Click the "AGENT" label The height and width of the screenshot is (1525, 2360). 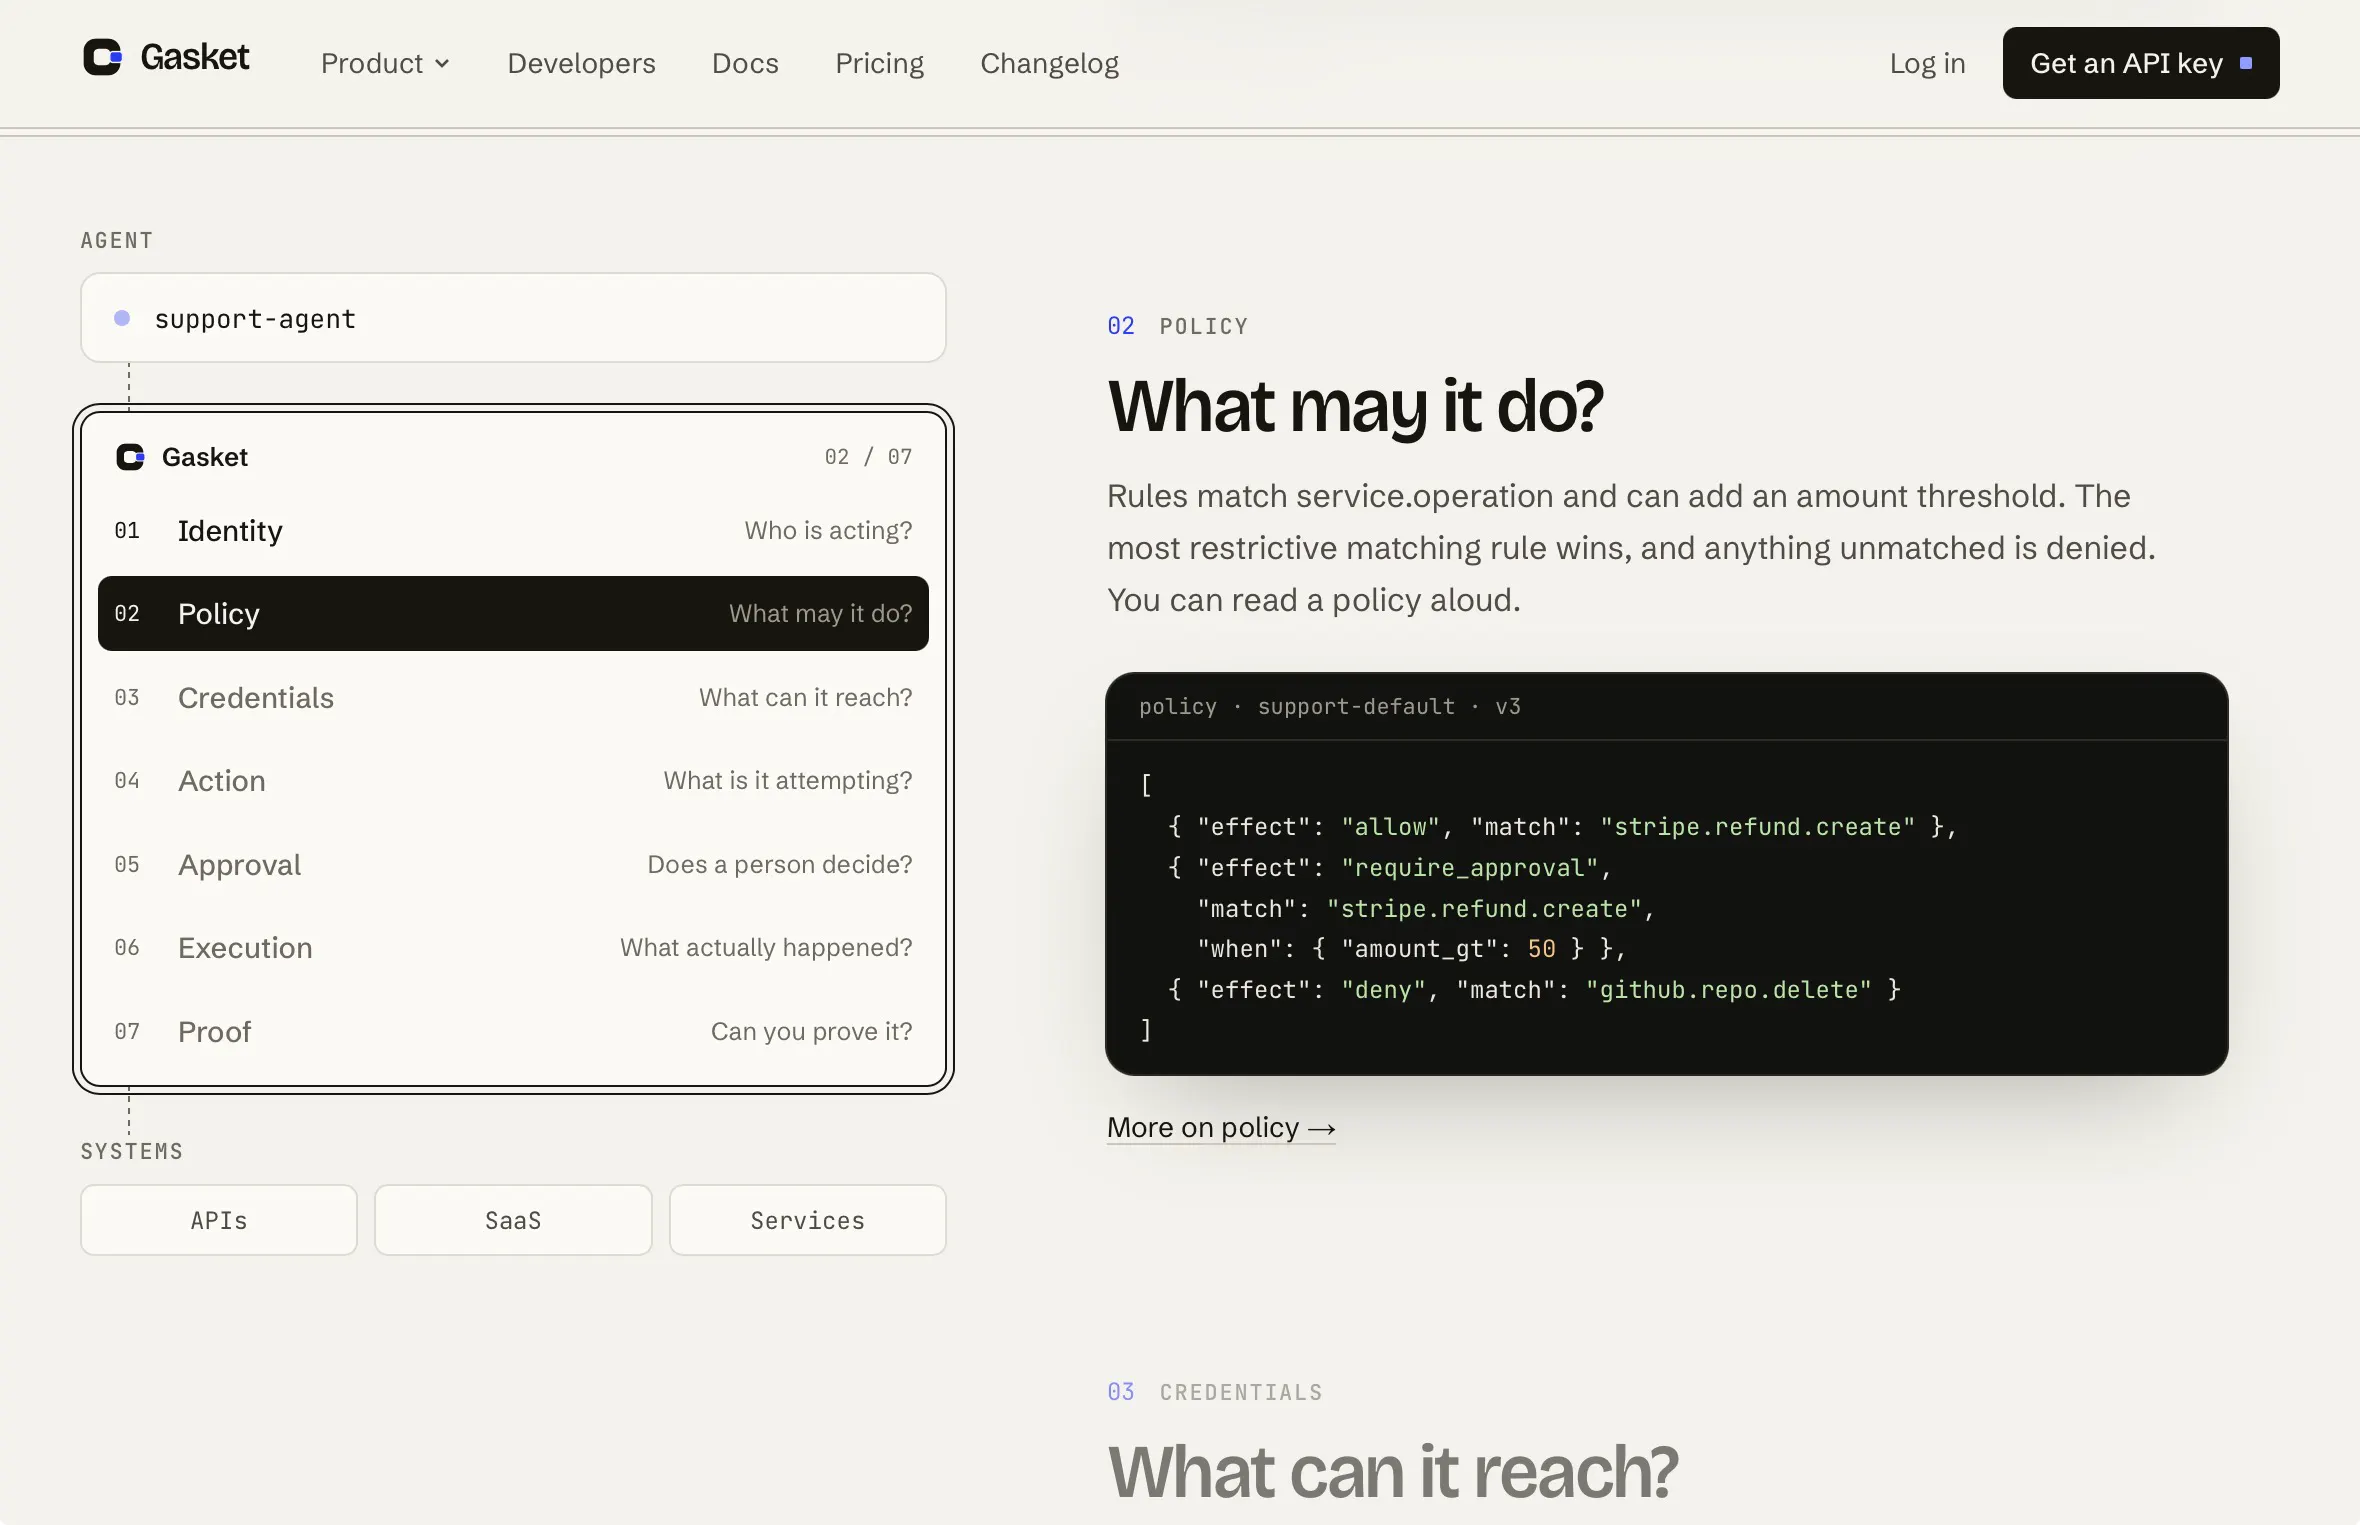117,240
